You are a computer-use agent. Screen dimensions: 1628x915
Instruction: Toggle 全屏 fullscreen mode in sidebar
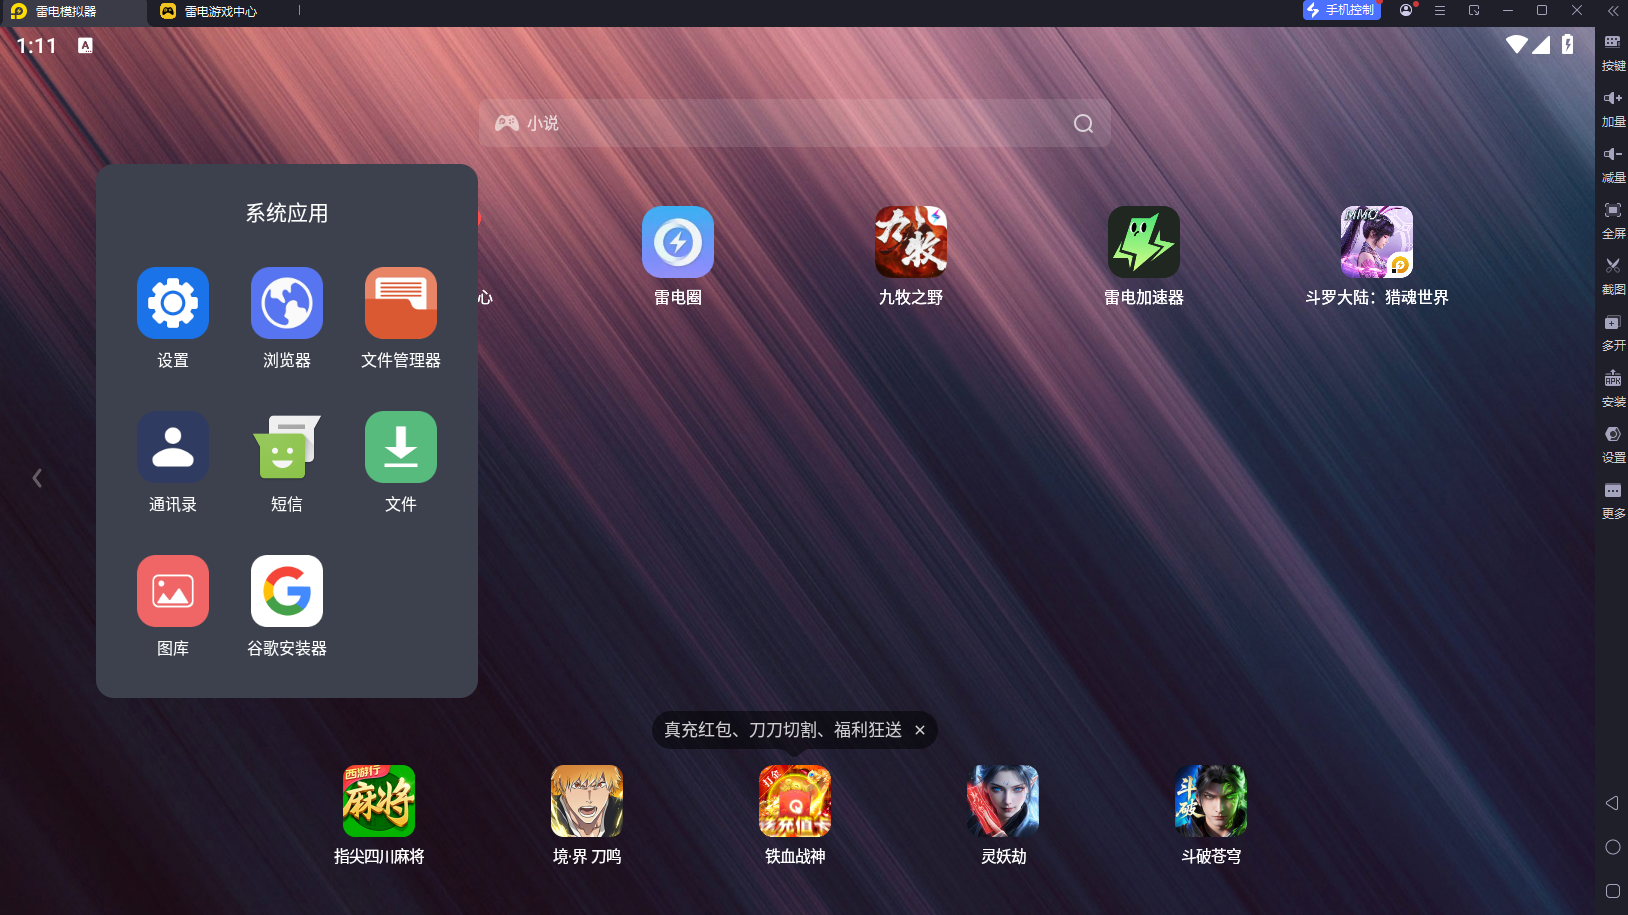pyautogui.click(x=1613, y=220)
